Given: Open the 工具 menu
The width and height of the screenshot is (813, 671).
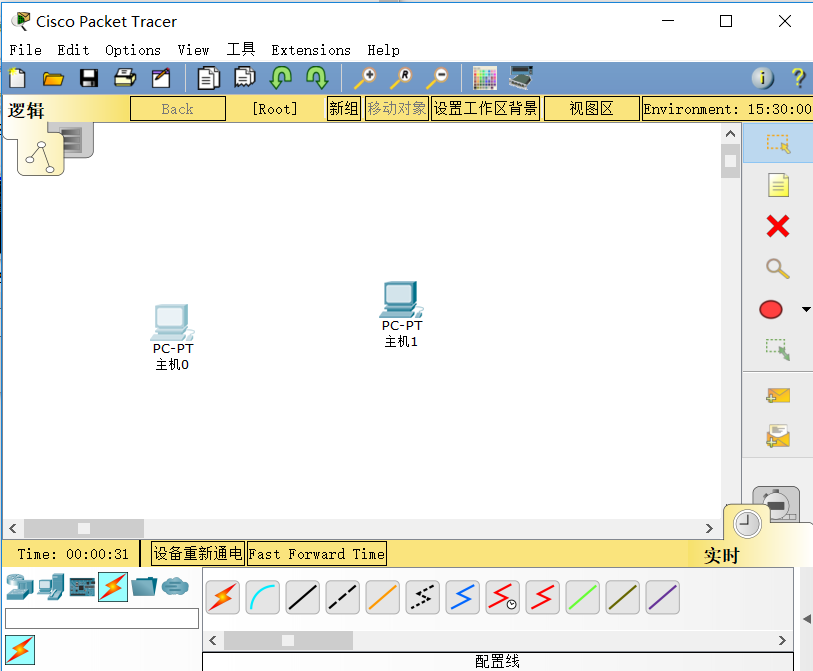Looking at the screenshot, I should coord(241,49).
